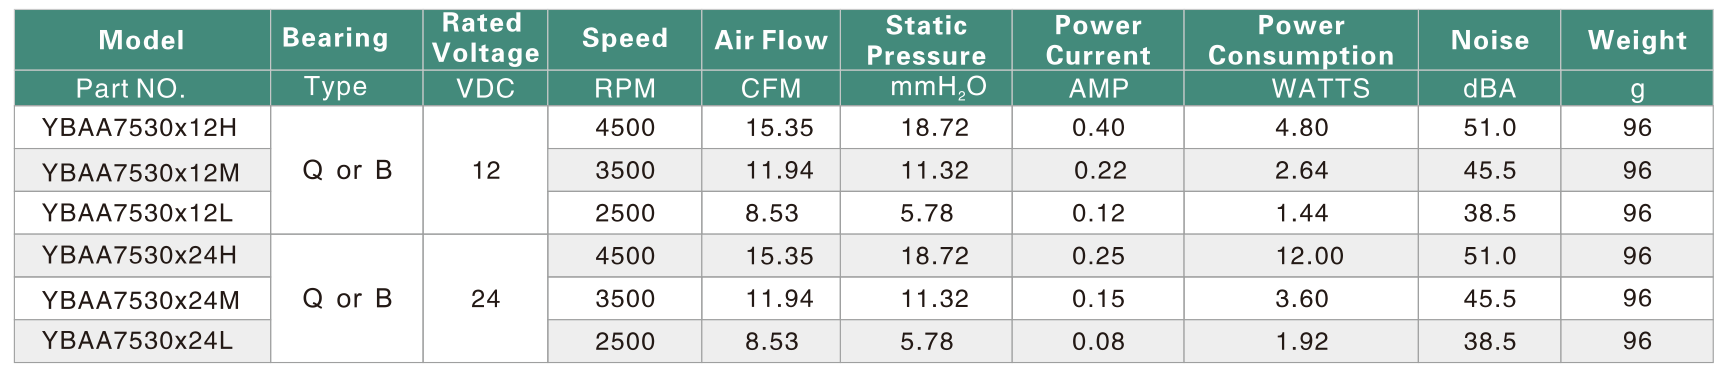This screenshot has height=373, width=1727.
Task: Click the 12.00 watts power cell
Action: 1310,256
